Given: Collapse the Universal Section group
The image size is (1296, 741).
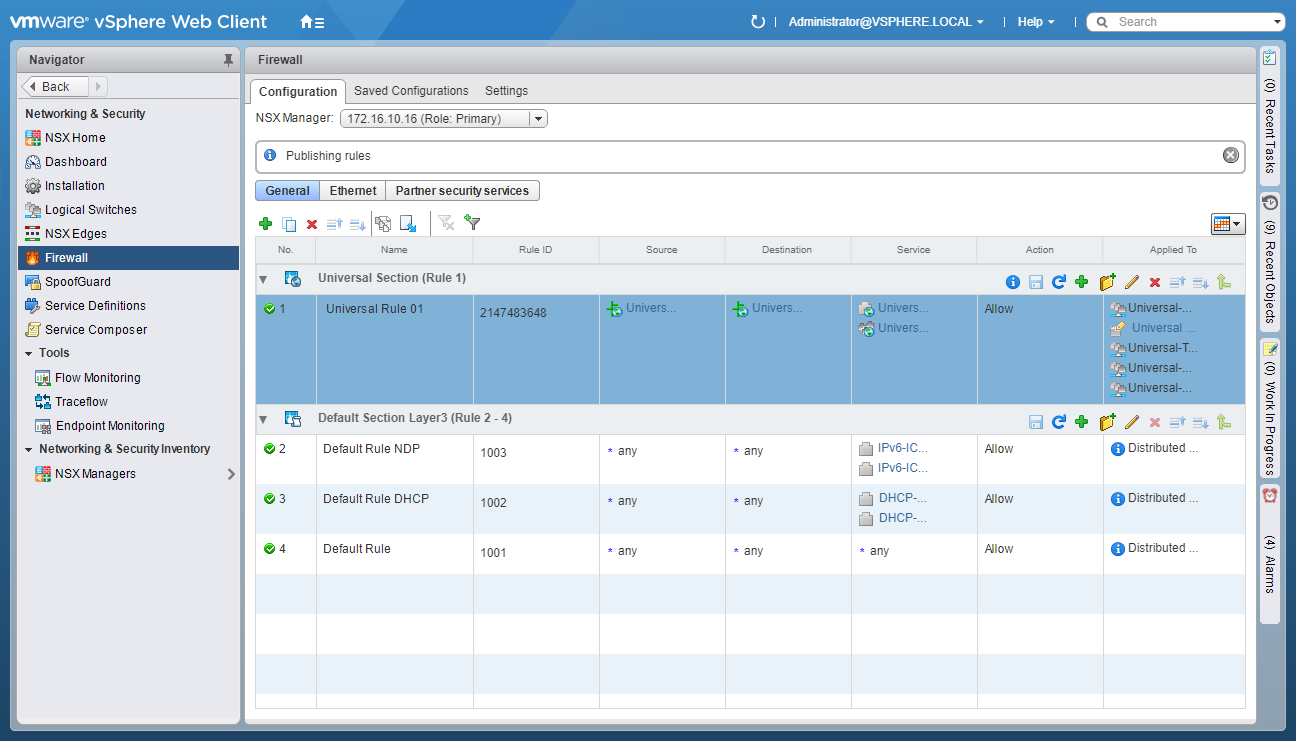Looking at the screenshot, I should pyautogui.click(x=263, y=279).
